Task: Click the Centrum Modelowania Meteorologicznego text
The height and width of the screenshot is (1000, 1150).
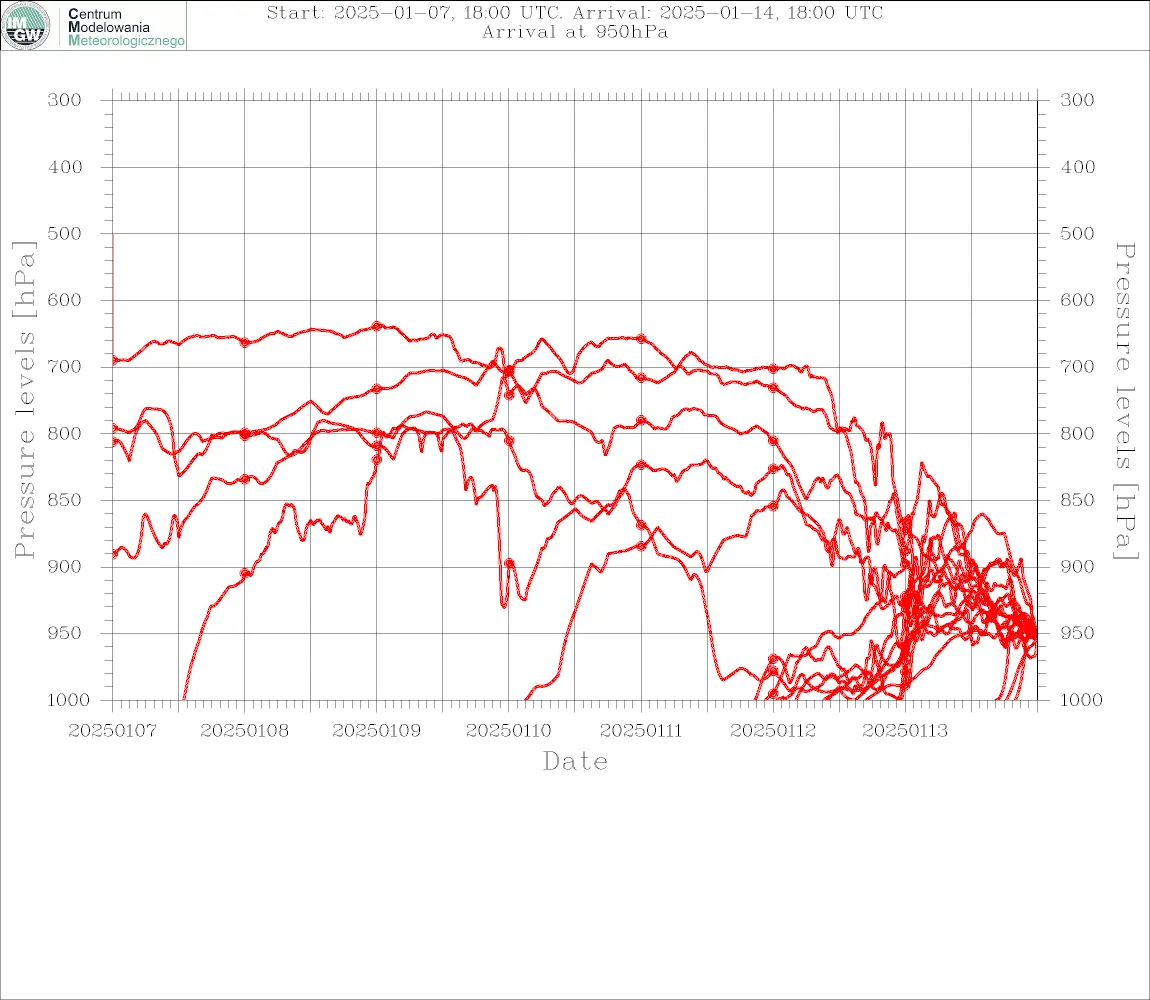Action: pos(126,27)
